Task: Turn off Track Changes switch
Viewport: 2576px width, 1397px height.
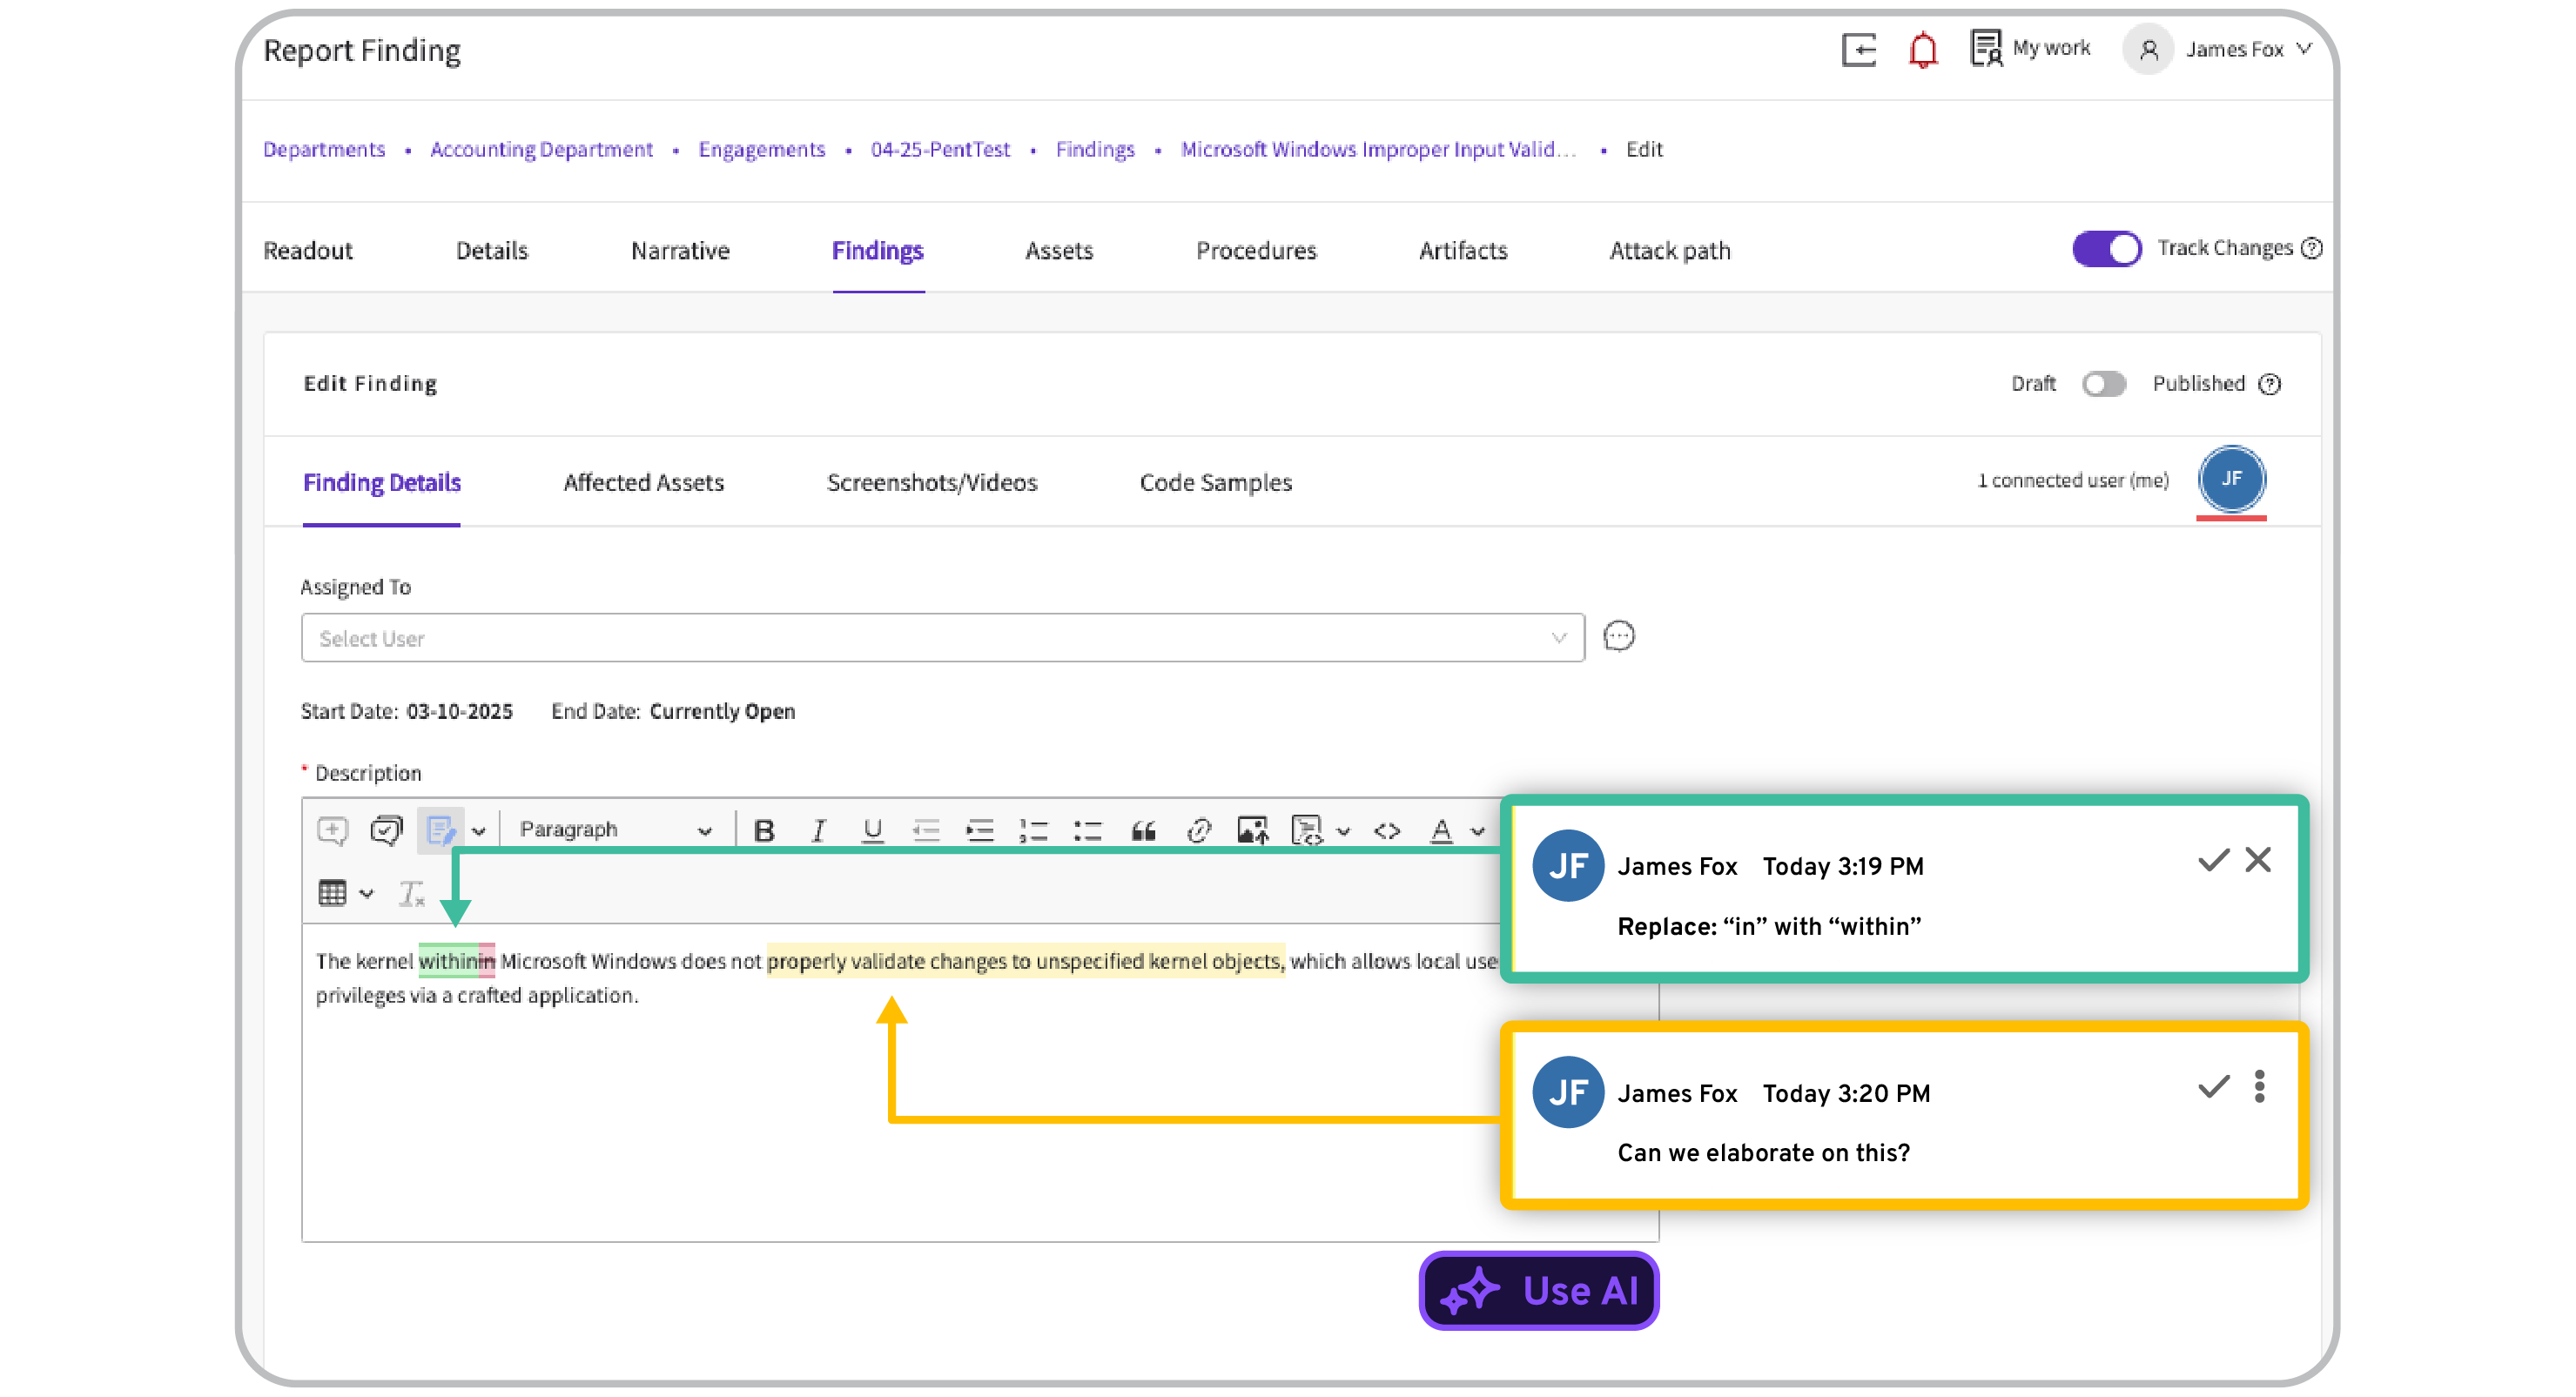Action: pos(2106,248)
